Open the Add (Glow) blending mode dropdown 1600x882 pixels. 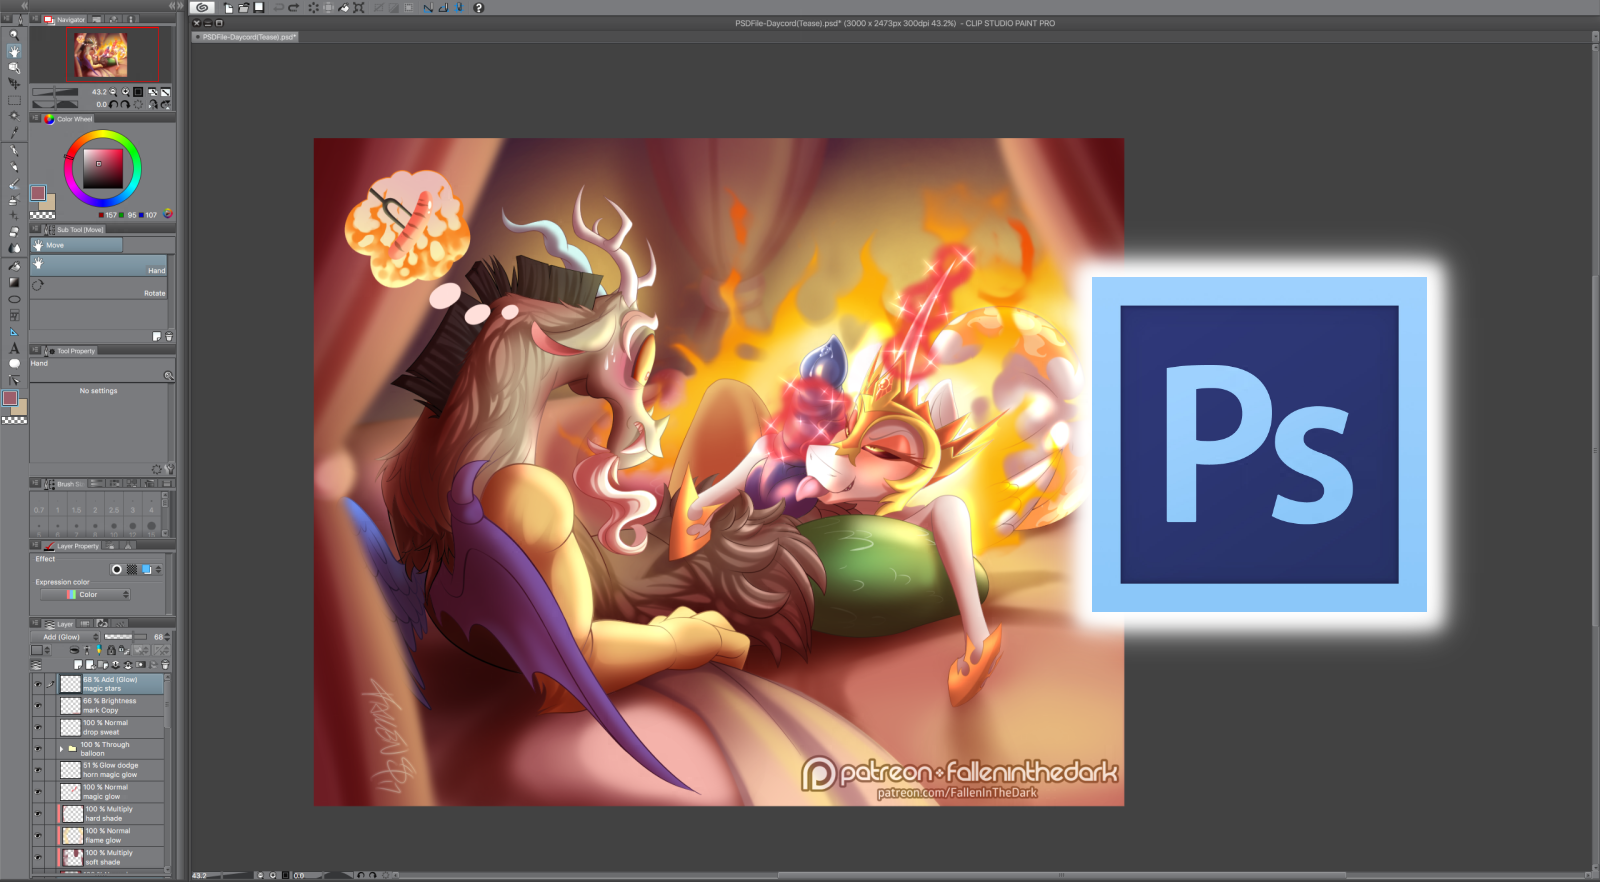66,637
